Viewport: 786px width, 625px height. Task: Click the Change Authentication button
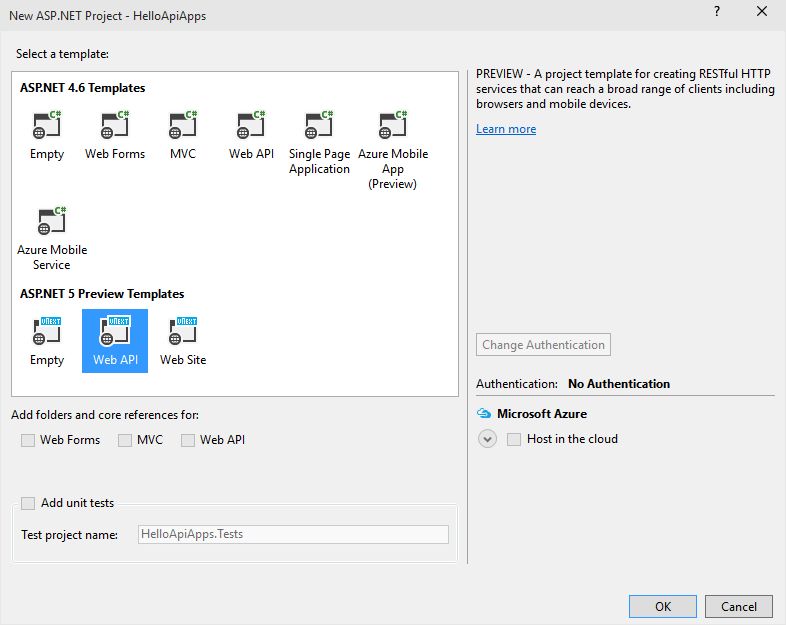point(543,345)
